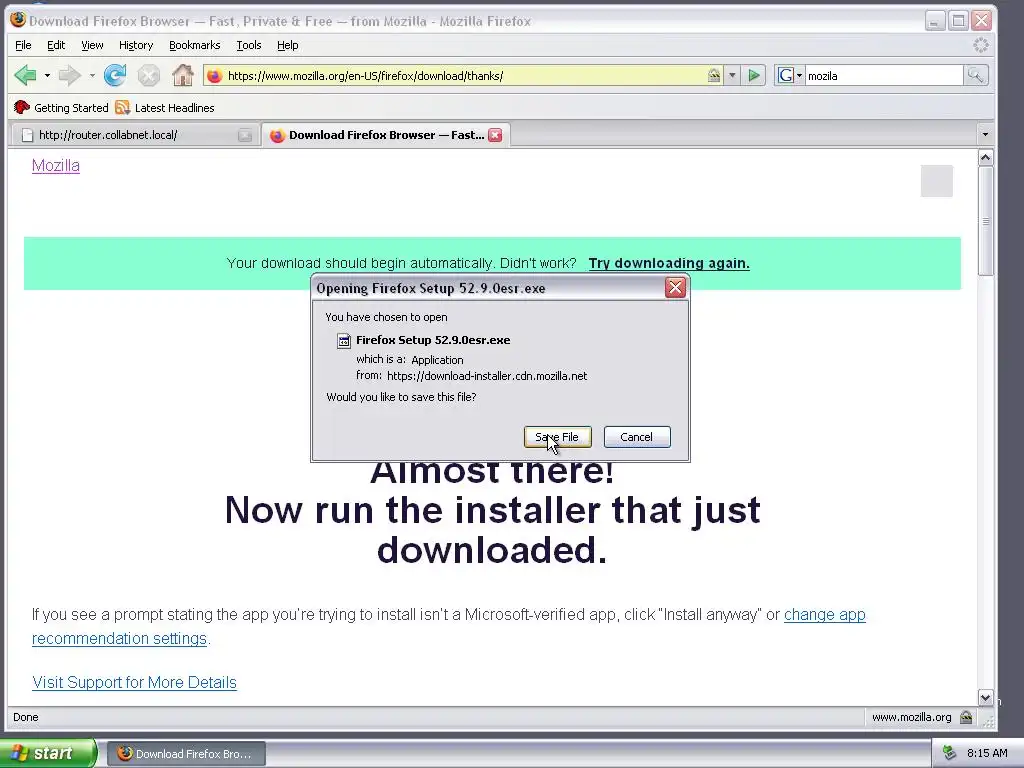Click the 'Try downloading again.' link
The image size is (1024, 768).
(669, 263)
